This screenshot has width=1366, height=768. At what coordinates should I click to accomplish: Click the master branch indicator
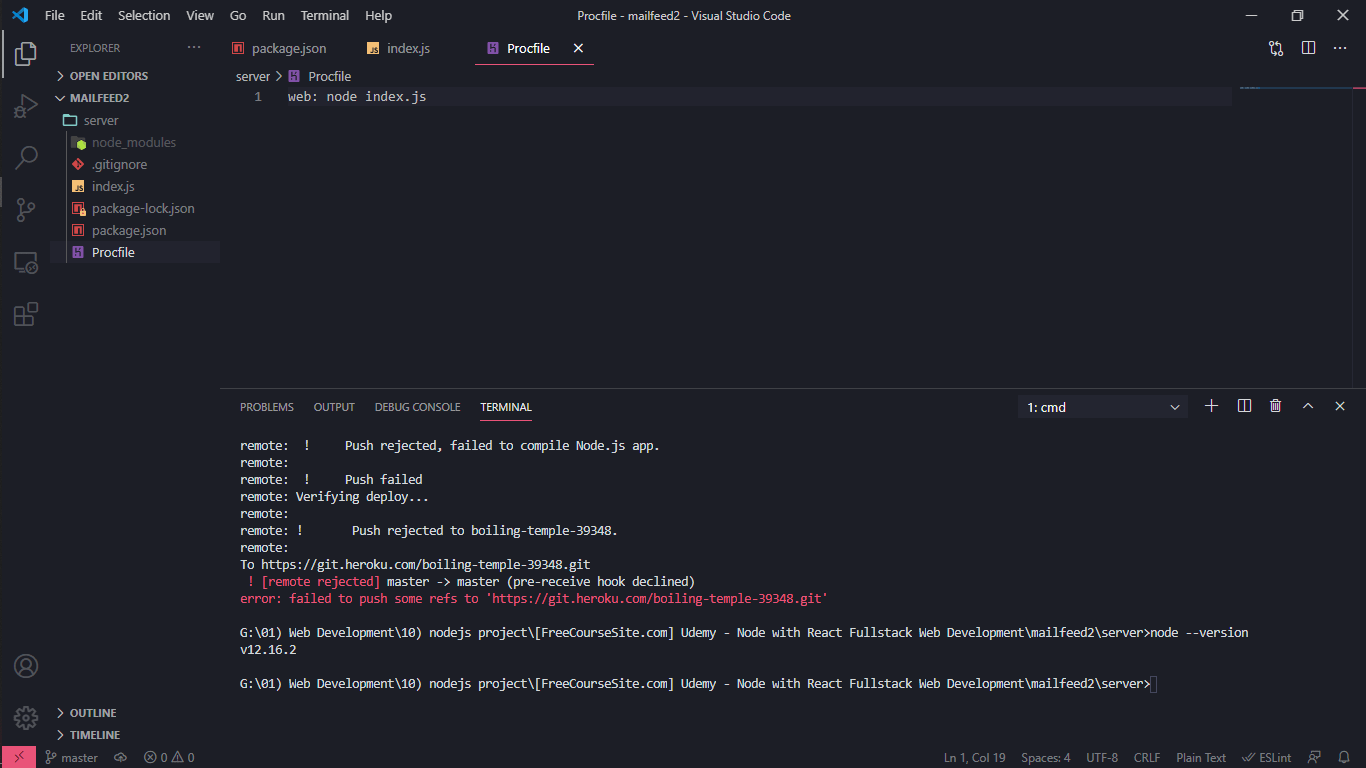[71, 757]
